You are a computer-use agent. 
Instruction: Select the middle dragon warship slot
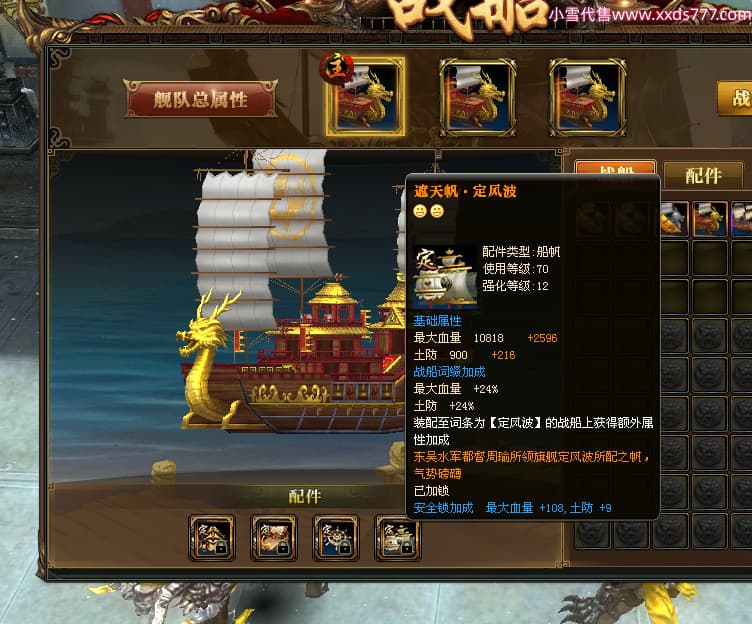(x=478, y=97)
